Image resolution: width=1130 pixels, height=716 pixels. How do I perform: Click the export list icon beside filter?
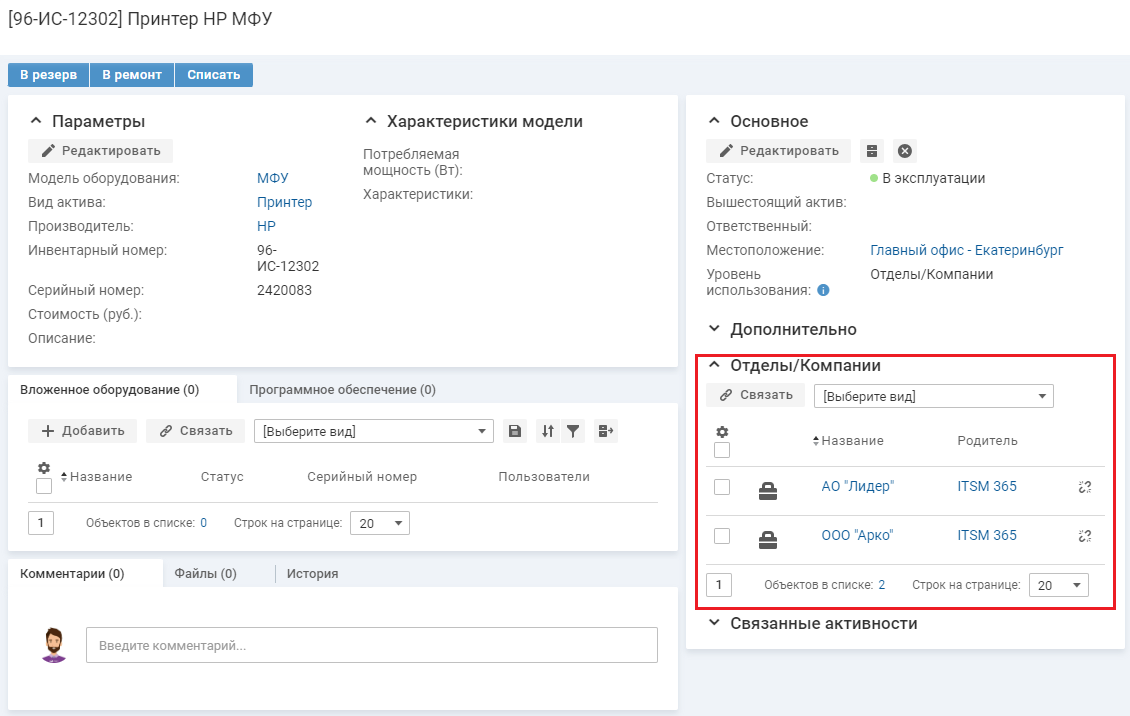point(605,431)
